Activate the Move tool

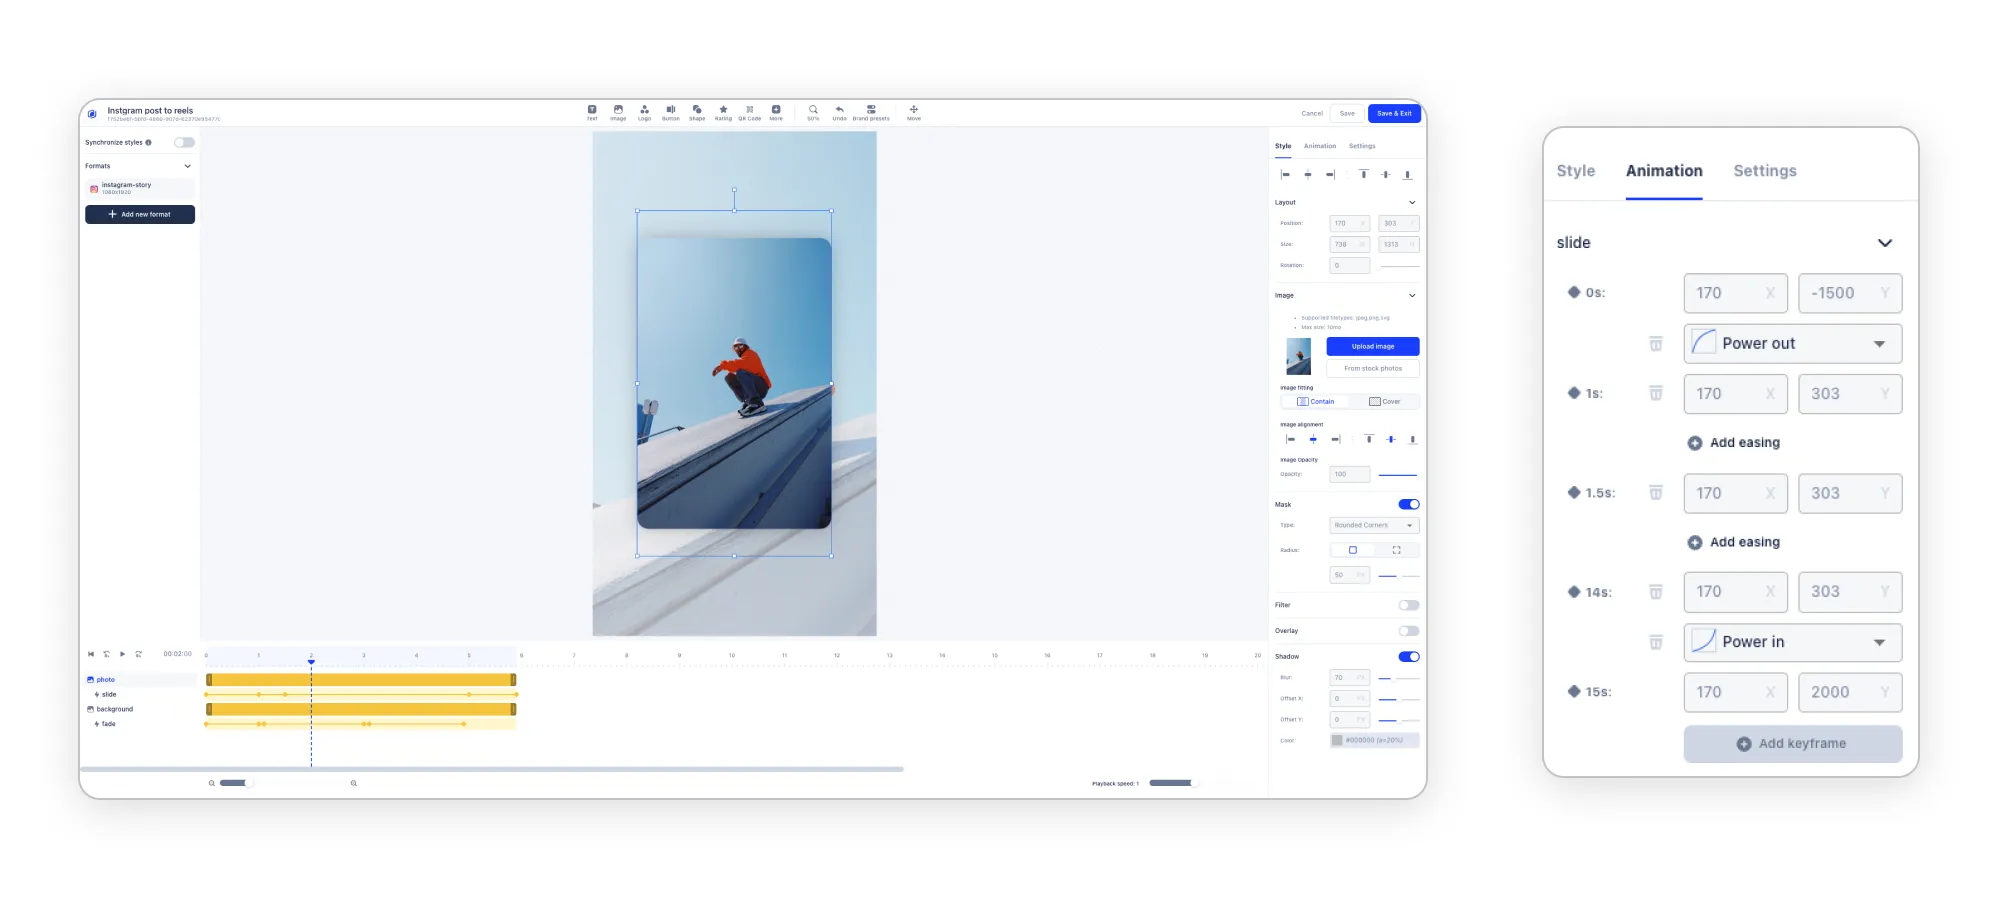click(914, 112)
